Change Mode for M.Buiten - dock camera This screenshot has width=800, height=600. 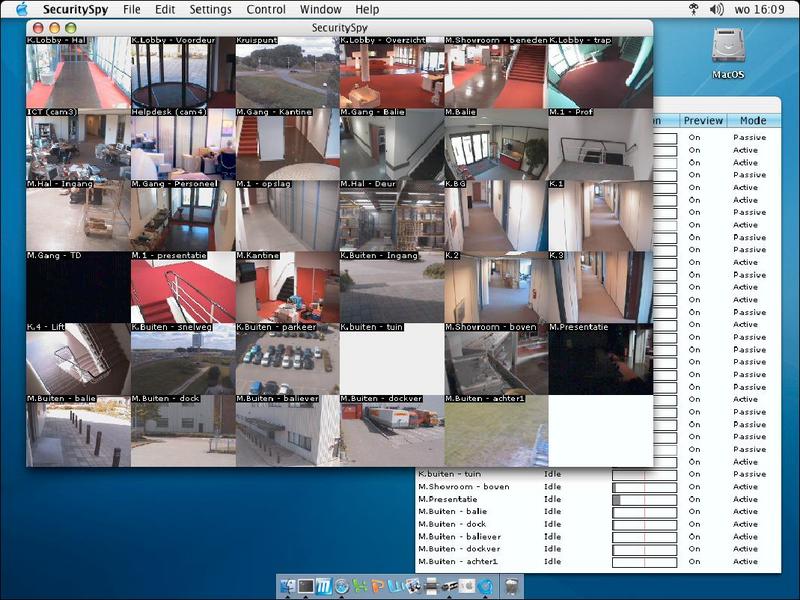(745, 524)
